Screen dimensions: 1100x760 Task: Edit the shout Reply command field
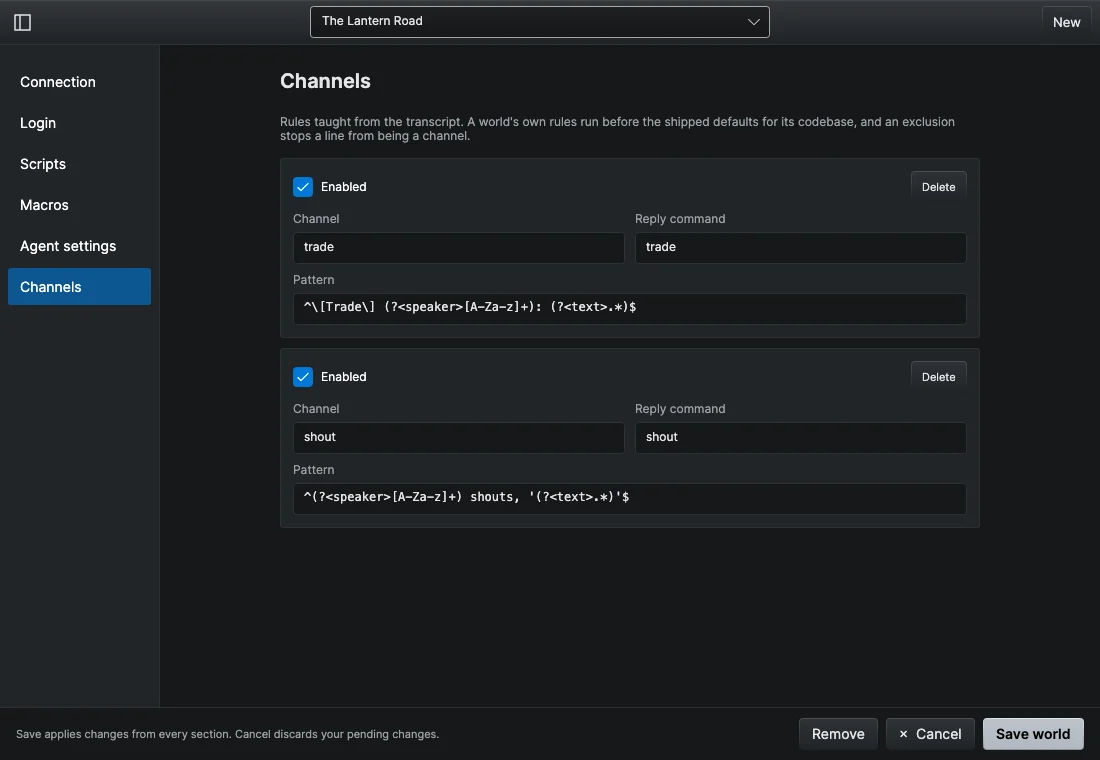(800, 437)
